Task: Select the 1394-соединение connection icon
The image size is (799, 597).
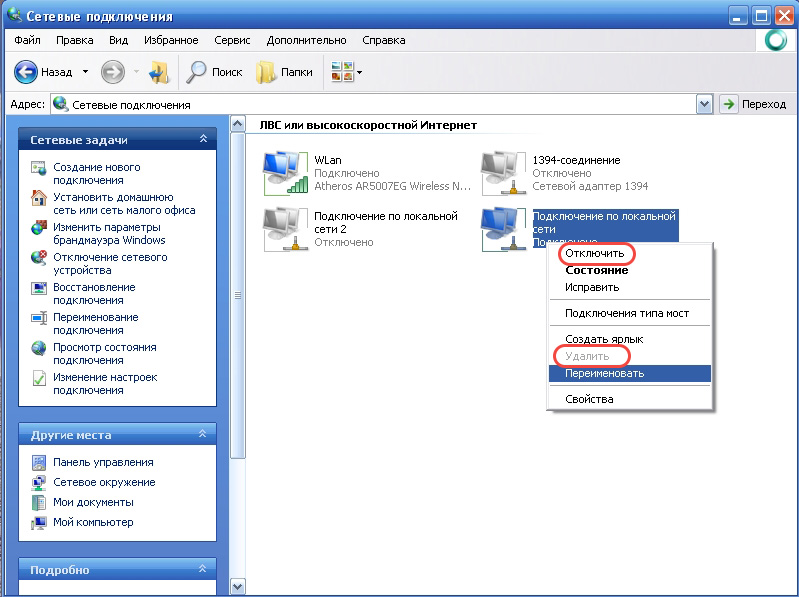Action: point(503,173)
